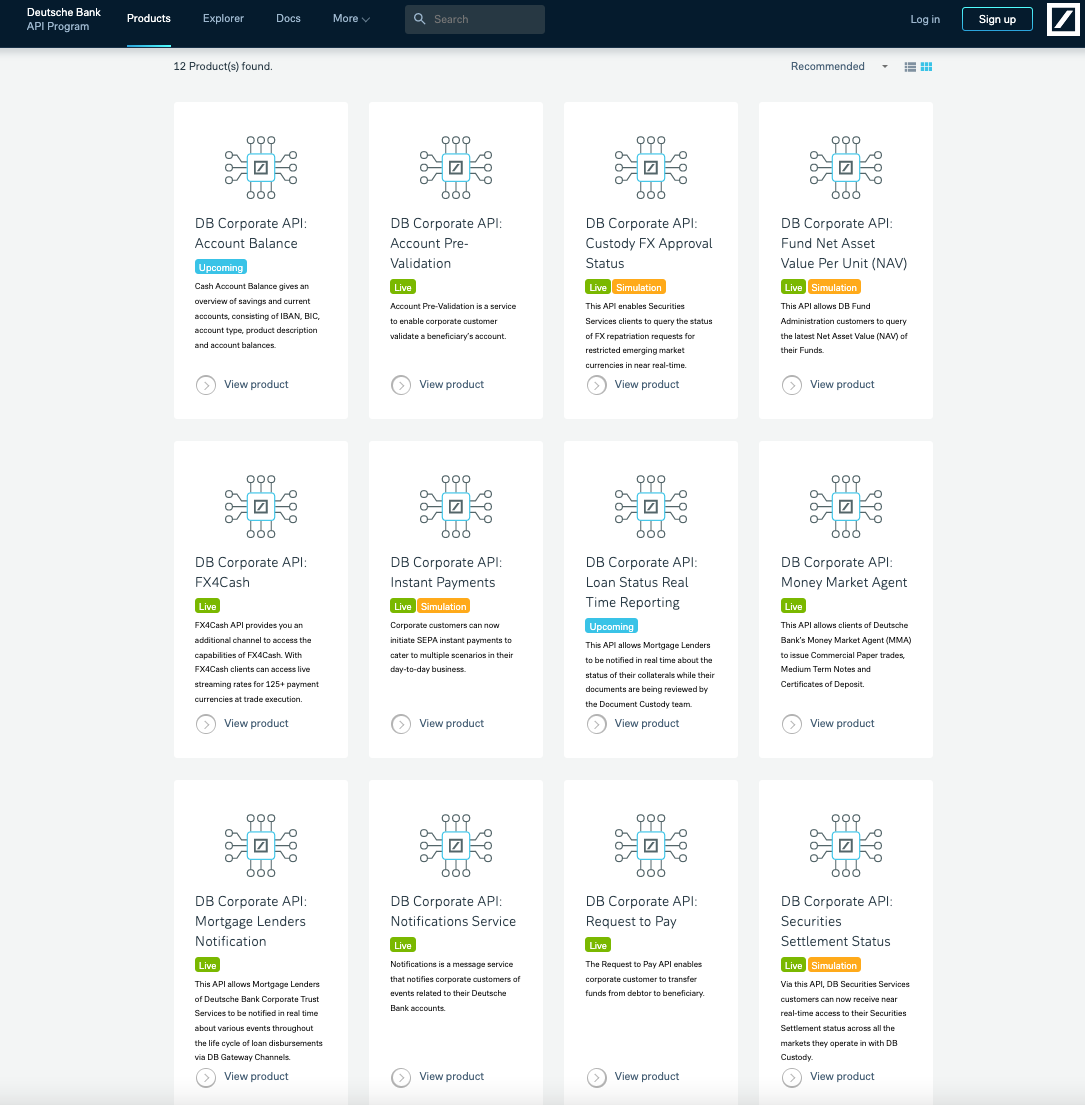
Task: Click the View product arrow on FX4Cash card
Action: pos(206,723)
